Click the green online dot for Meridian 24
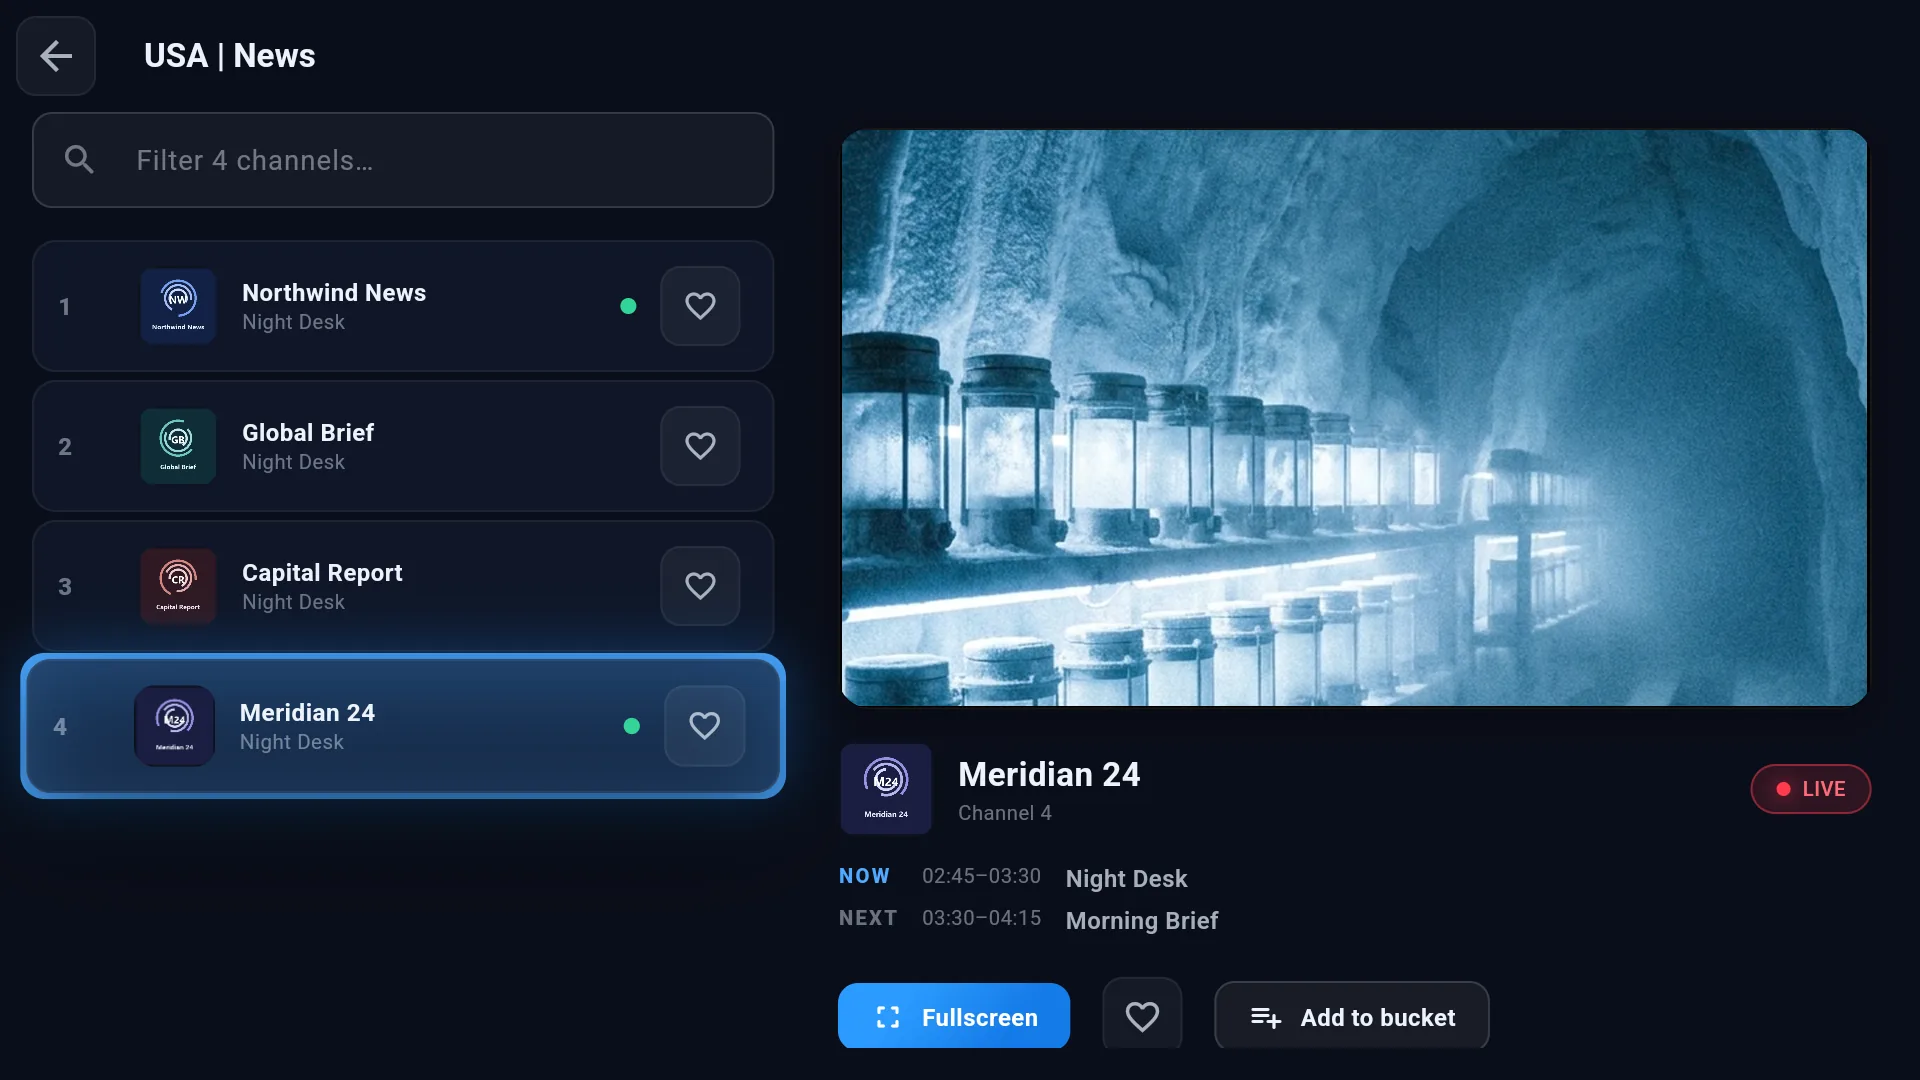Viewport: 1920px width, 1080px height. click(x=631, y=726)
